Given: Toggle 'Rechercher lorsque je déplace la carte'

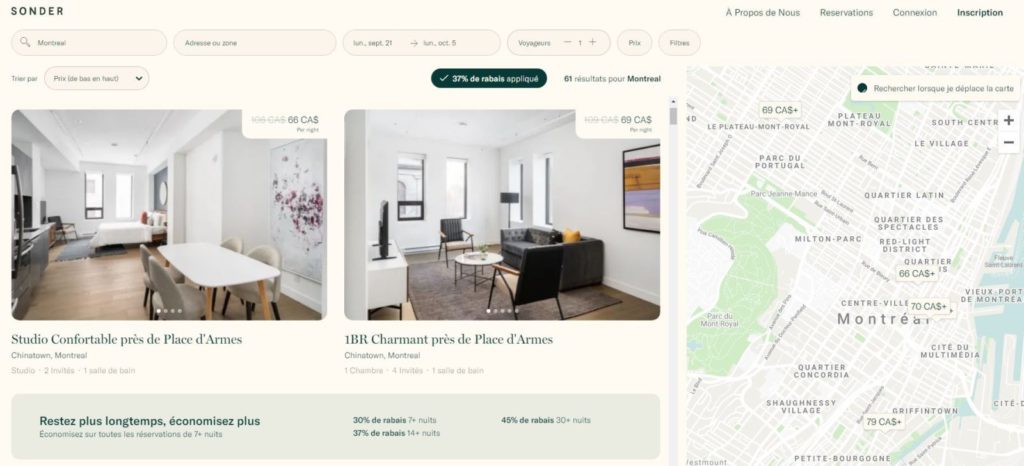Looking at the screenshot, I should point(862,88).
